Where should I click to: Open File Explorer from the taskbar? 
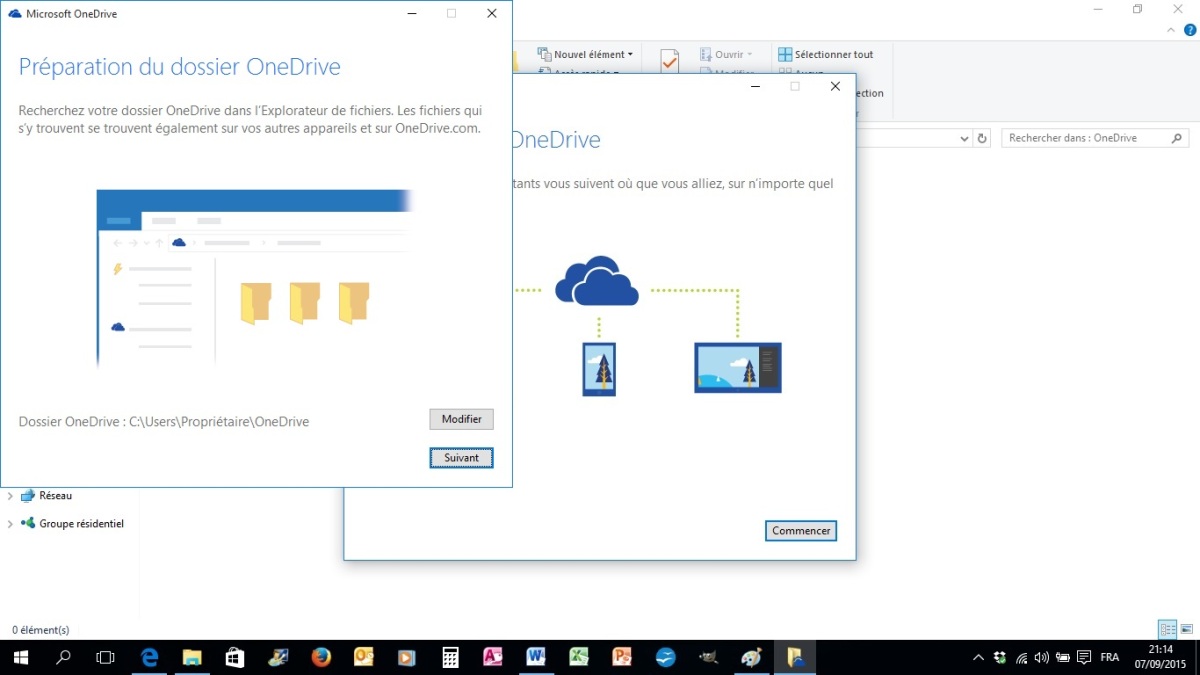coord(193,657)
